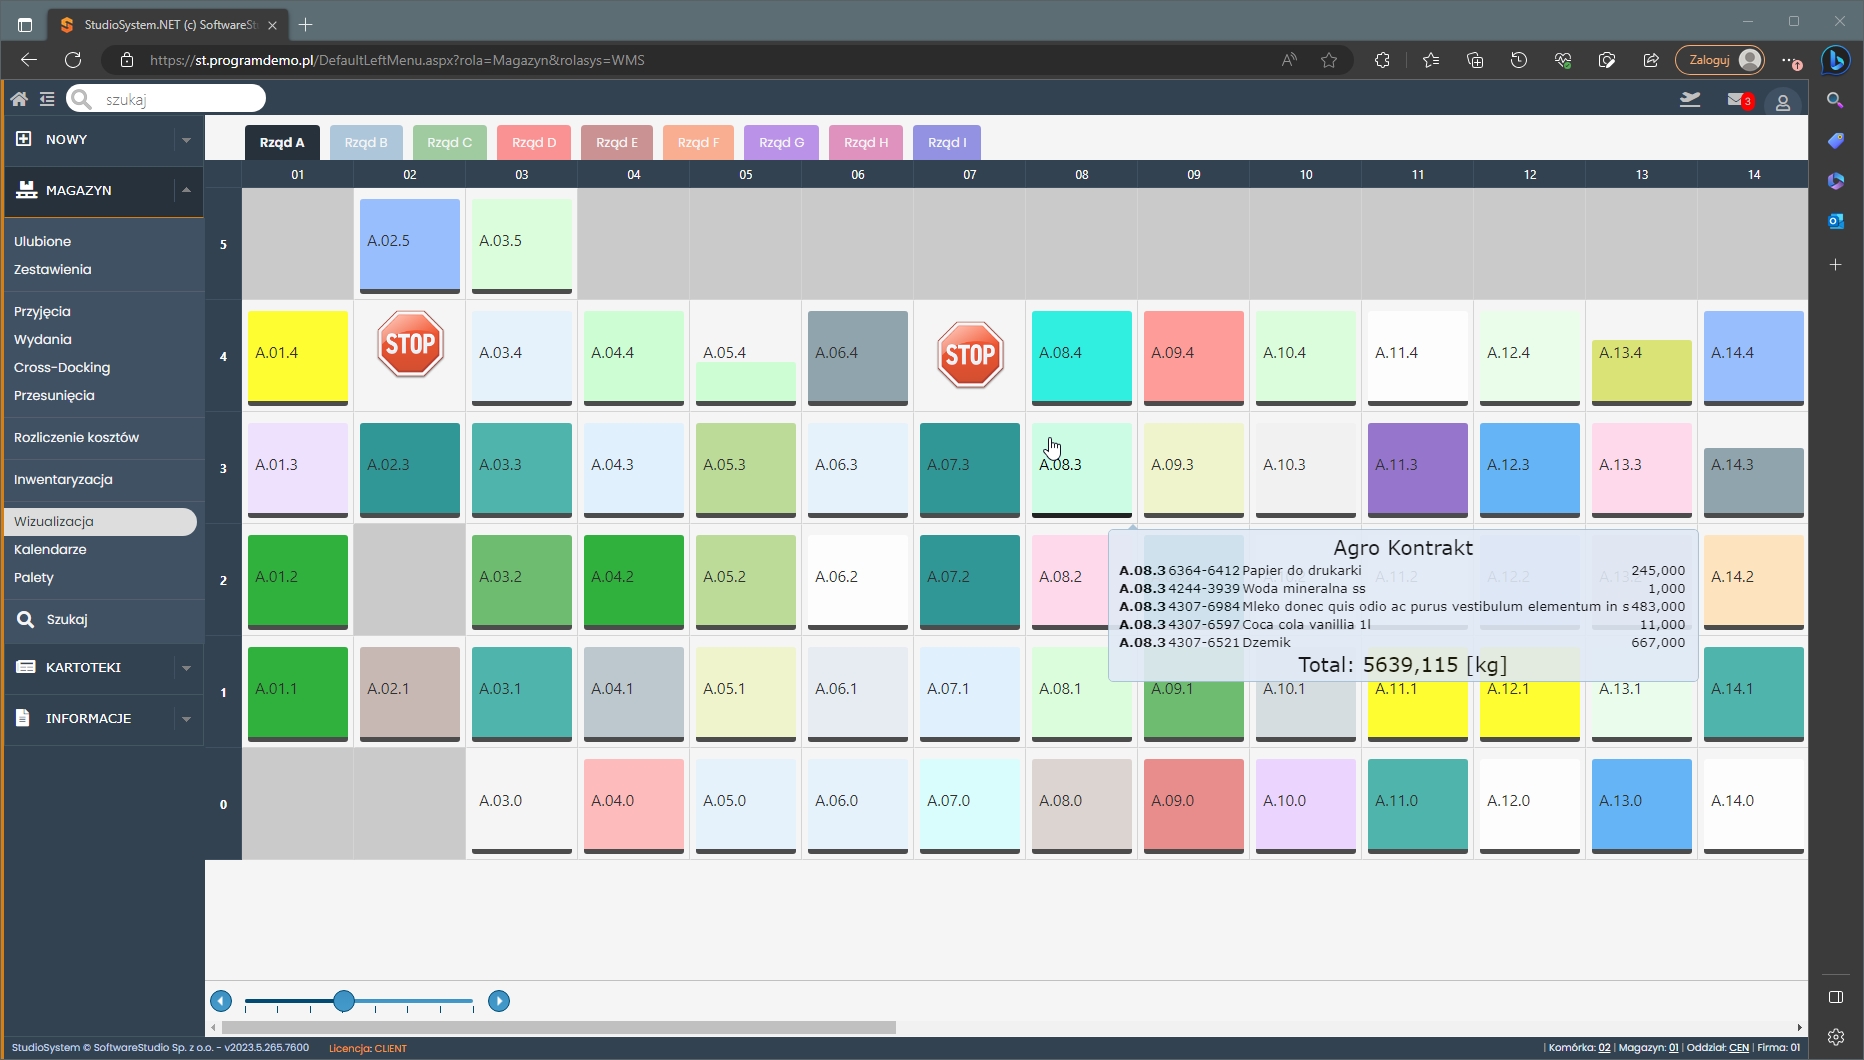Open mail messages icon with badge
Image resolution: width=1864 pixels, height=1060 pixels.
pos(1740,100)
